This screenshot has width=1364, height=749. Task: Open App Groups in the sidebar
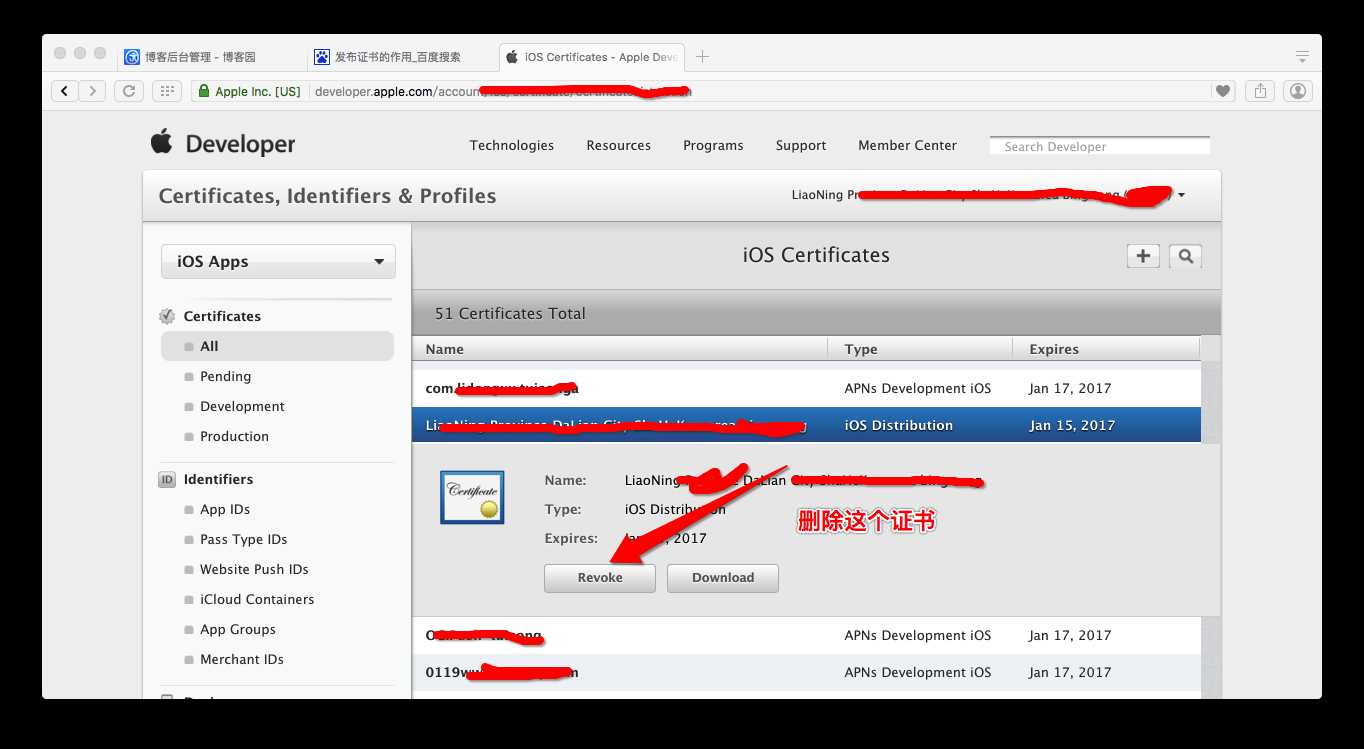(x=238, y=629)
